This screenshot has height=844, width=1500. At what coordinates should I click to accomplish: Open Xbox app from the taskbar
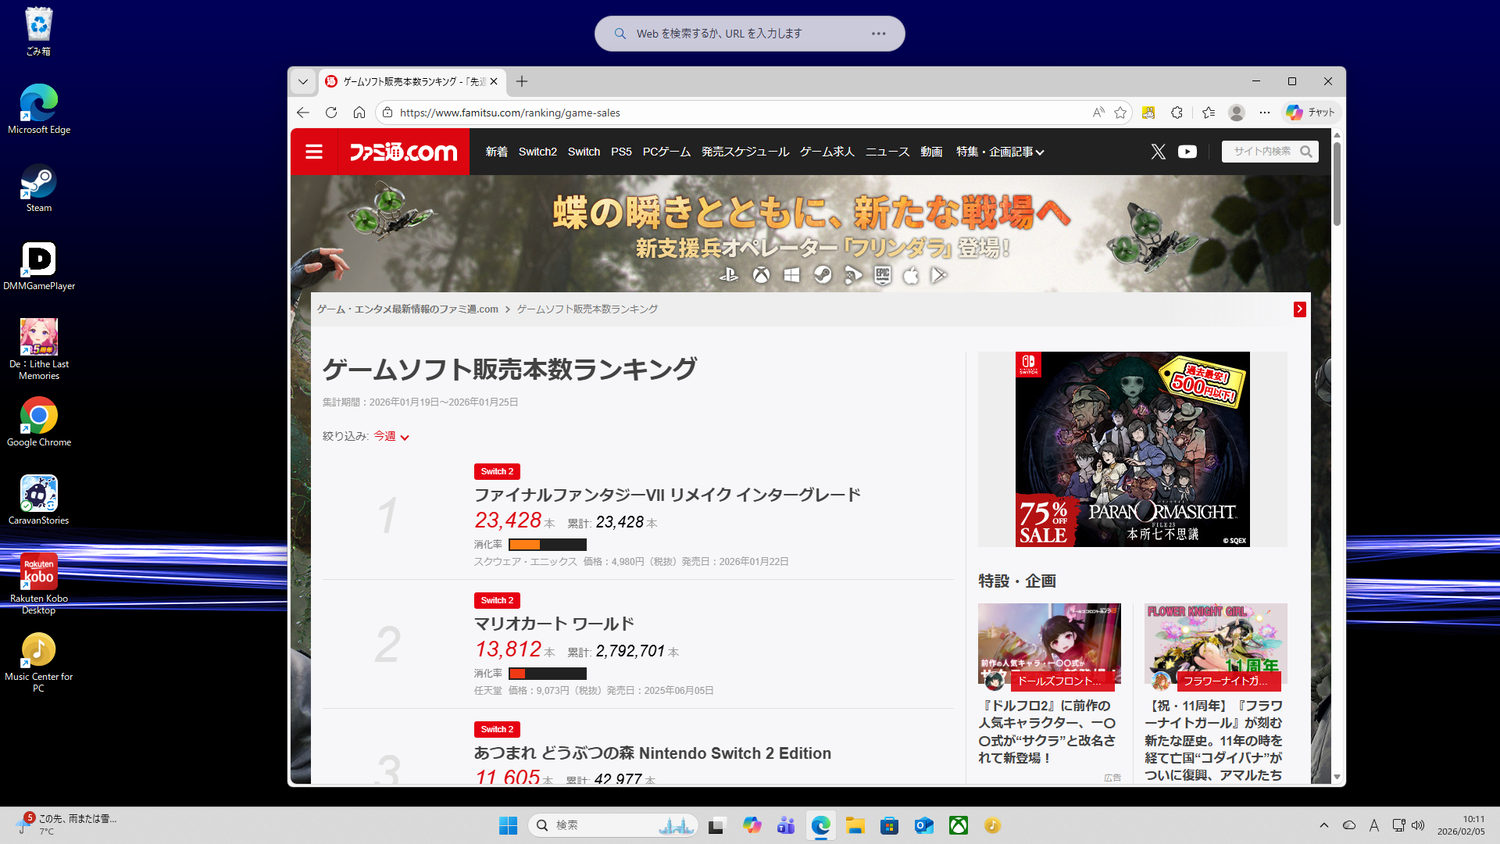[958, 825]
